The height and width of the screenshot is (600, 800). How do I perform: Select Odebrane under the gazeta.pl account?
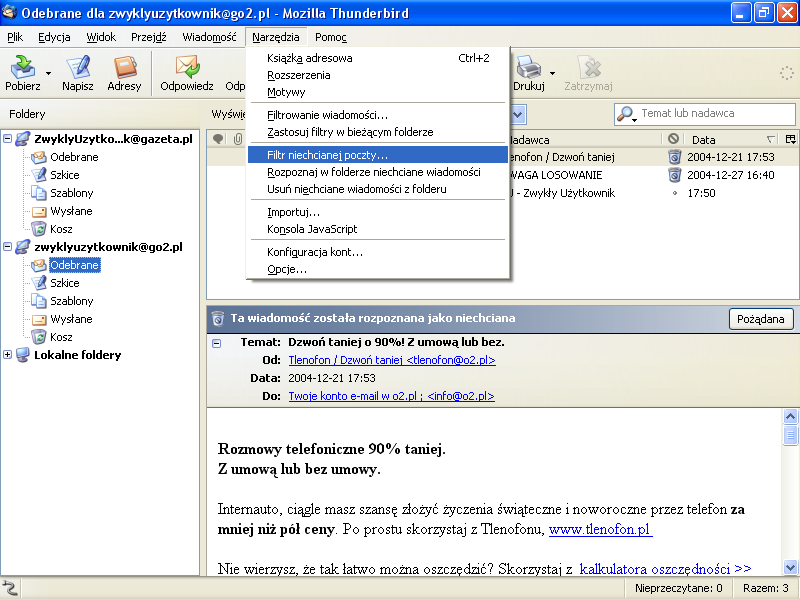pyautogui.click(x=74, y=157)
